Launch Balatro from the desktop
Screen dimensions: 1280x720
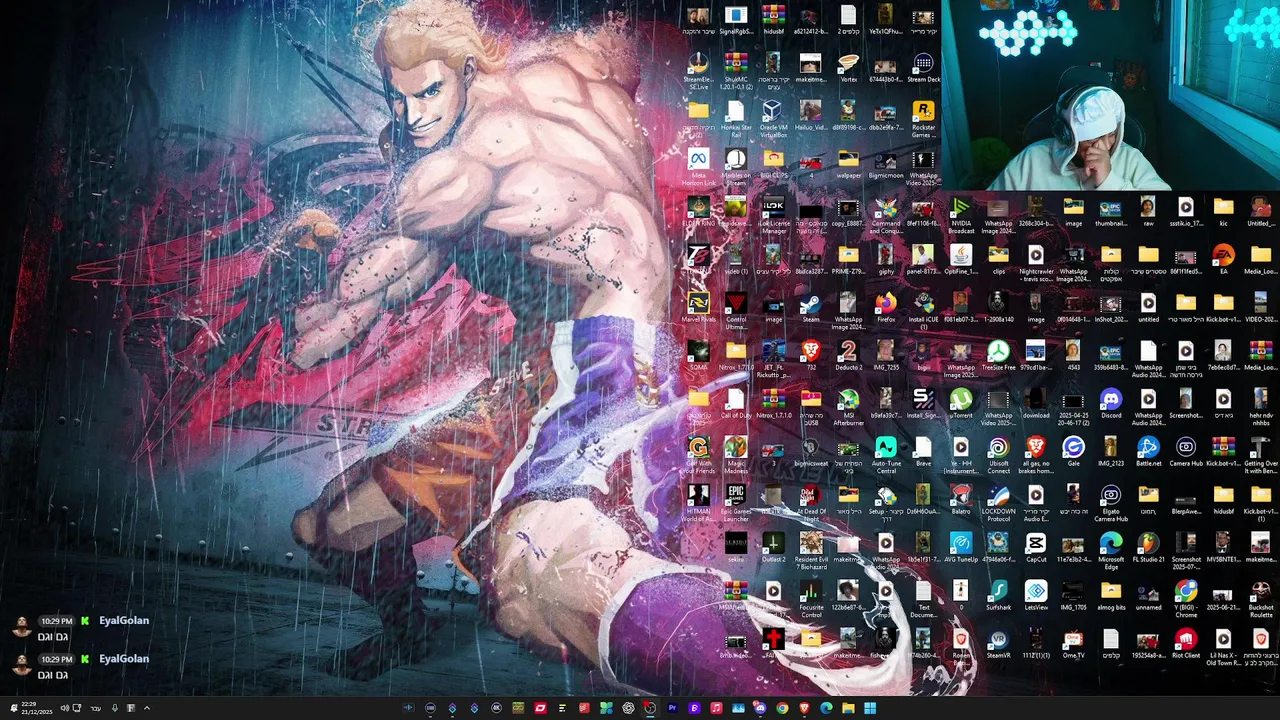click(961, 499)
